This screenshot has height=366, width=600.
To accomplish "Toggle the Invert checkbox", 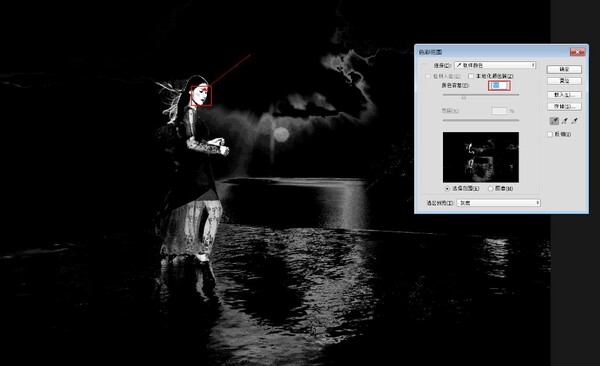I will pyautogui.click(x=550, y=134).
